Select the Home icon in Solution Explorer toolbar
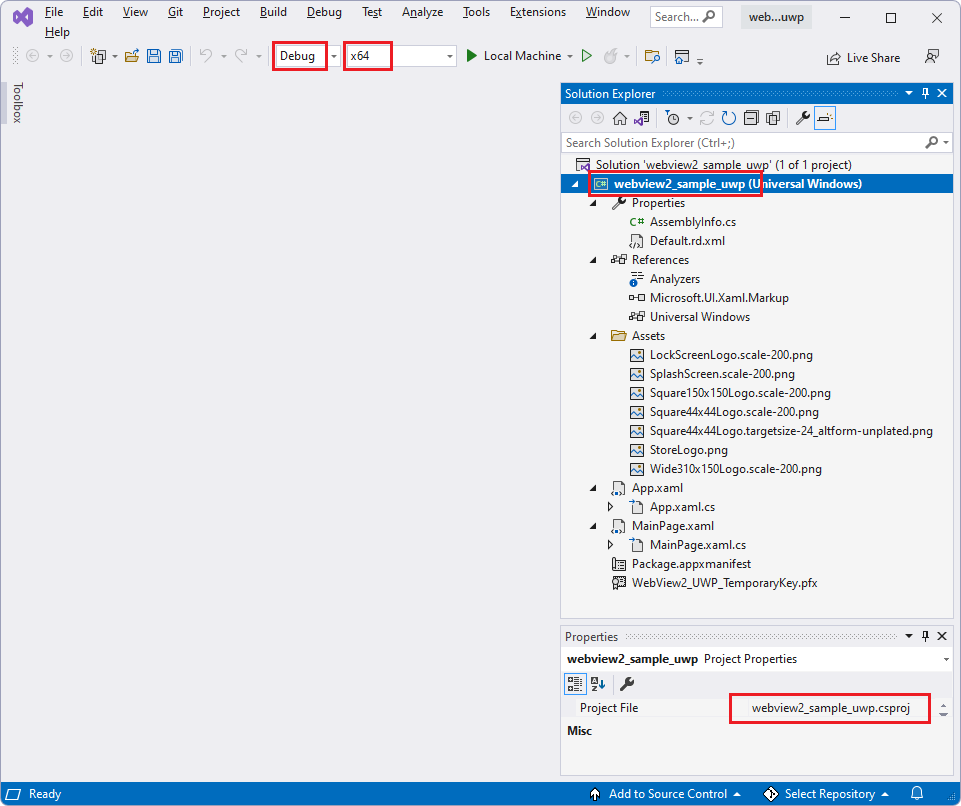This screenshot has width=961, height=806. (x=619, y=118)
